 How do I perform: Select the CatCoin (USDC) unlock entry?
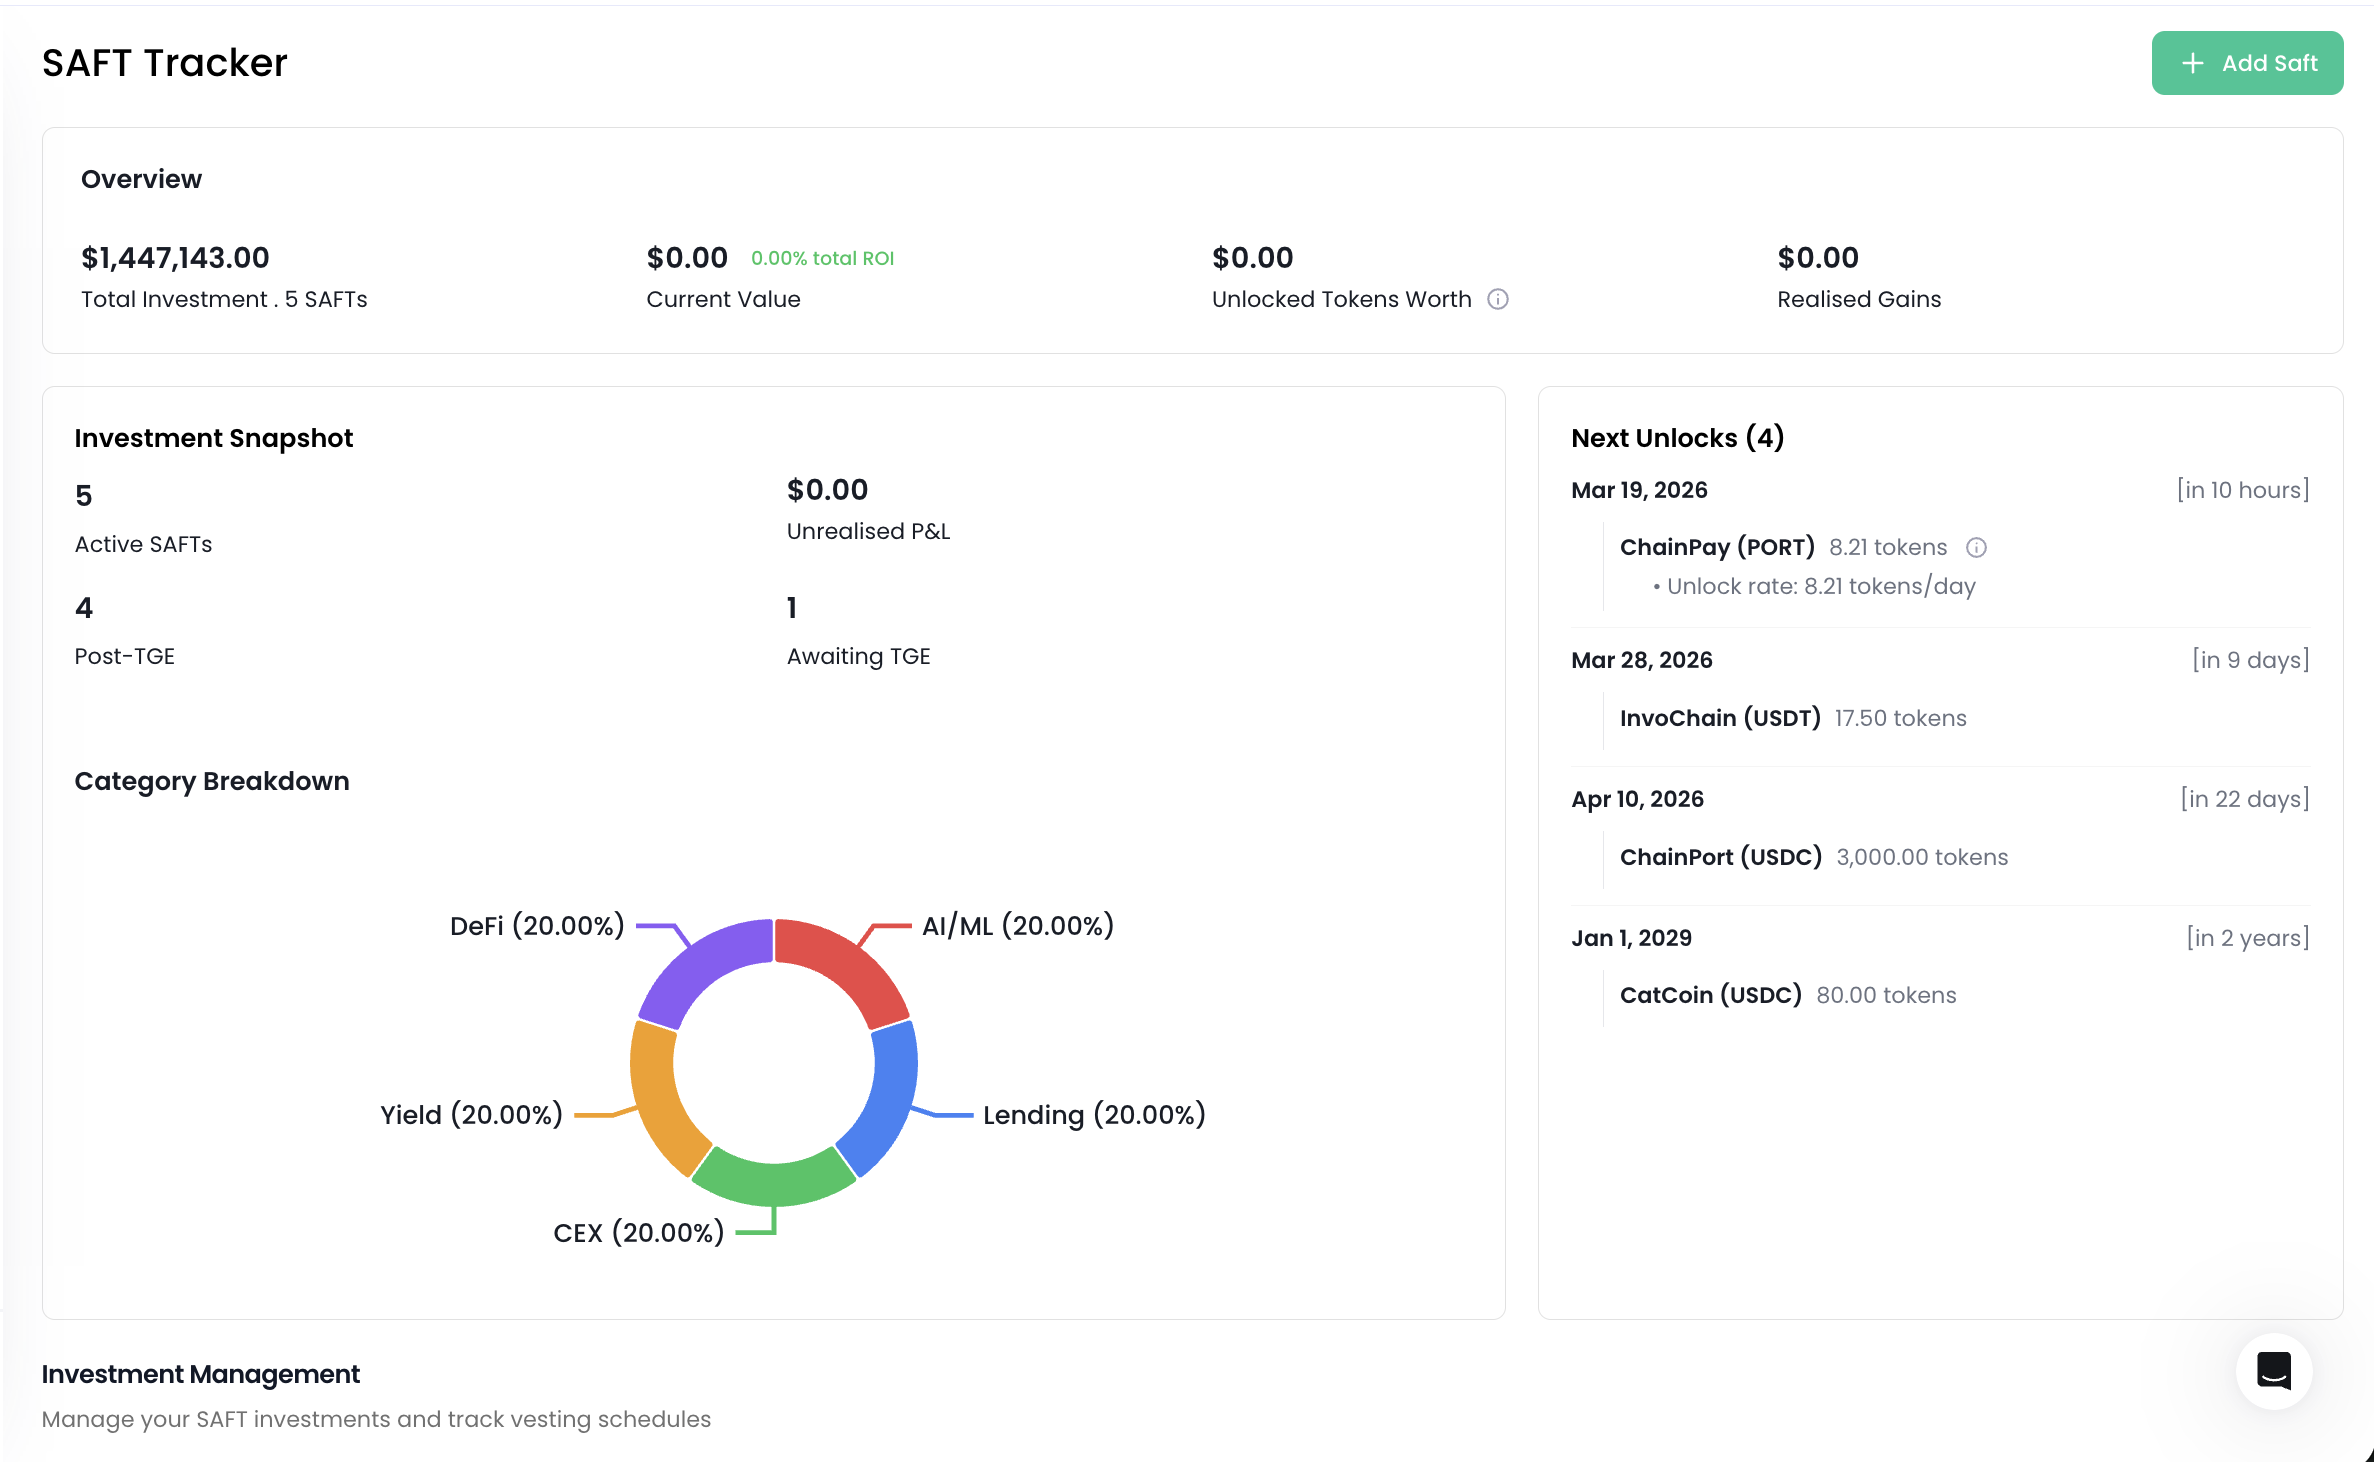pyautogui.click(x=1710, y=995)
